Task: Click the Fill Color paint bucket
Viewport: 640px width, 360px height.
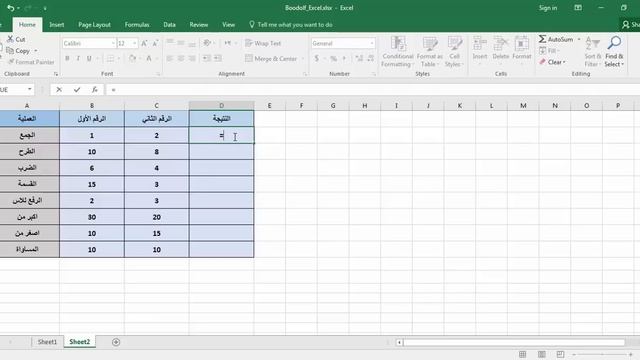Action: 132,59
